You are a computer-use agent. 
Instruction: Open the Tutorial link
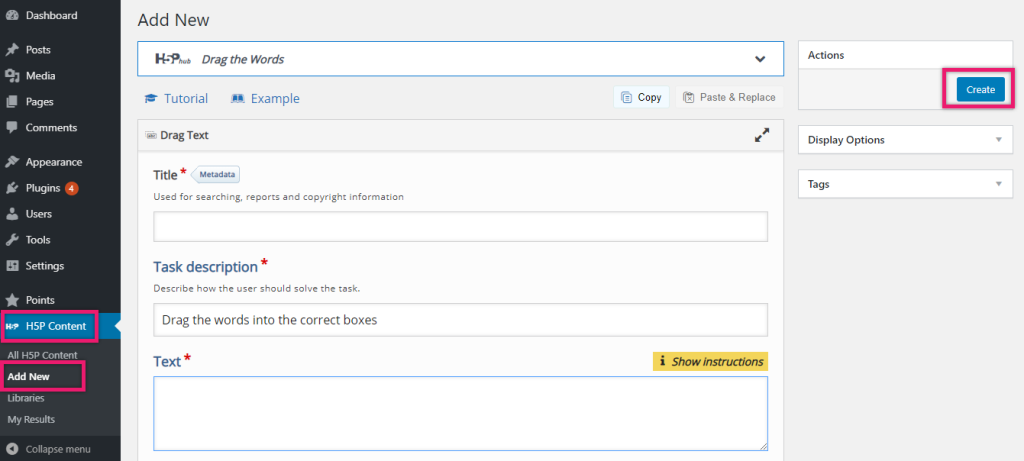[x=176, y=98]
